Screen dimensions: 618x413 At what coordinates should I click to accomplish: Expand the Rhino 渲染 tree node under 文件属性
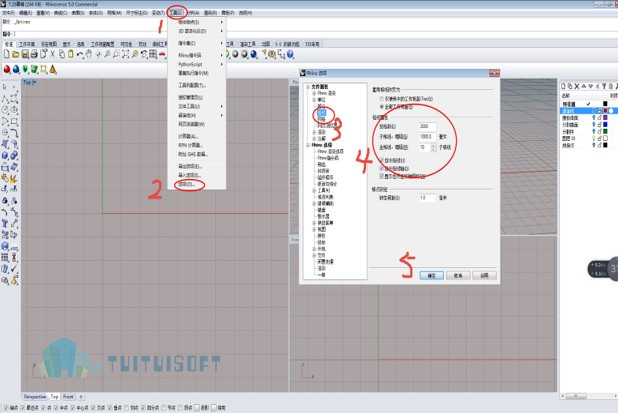(x=314, y=93)
